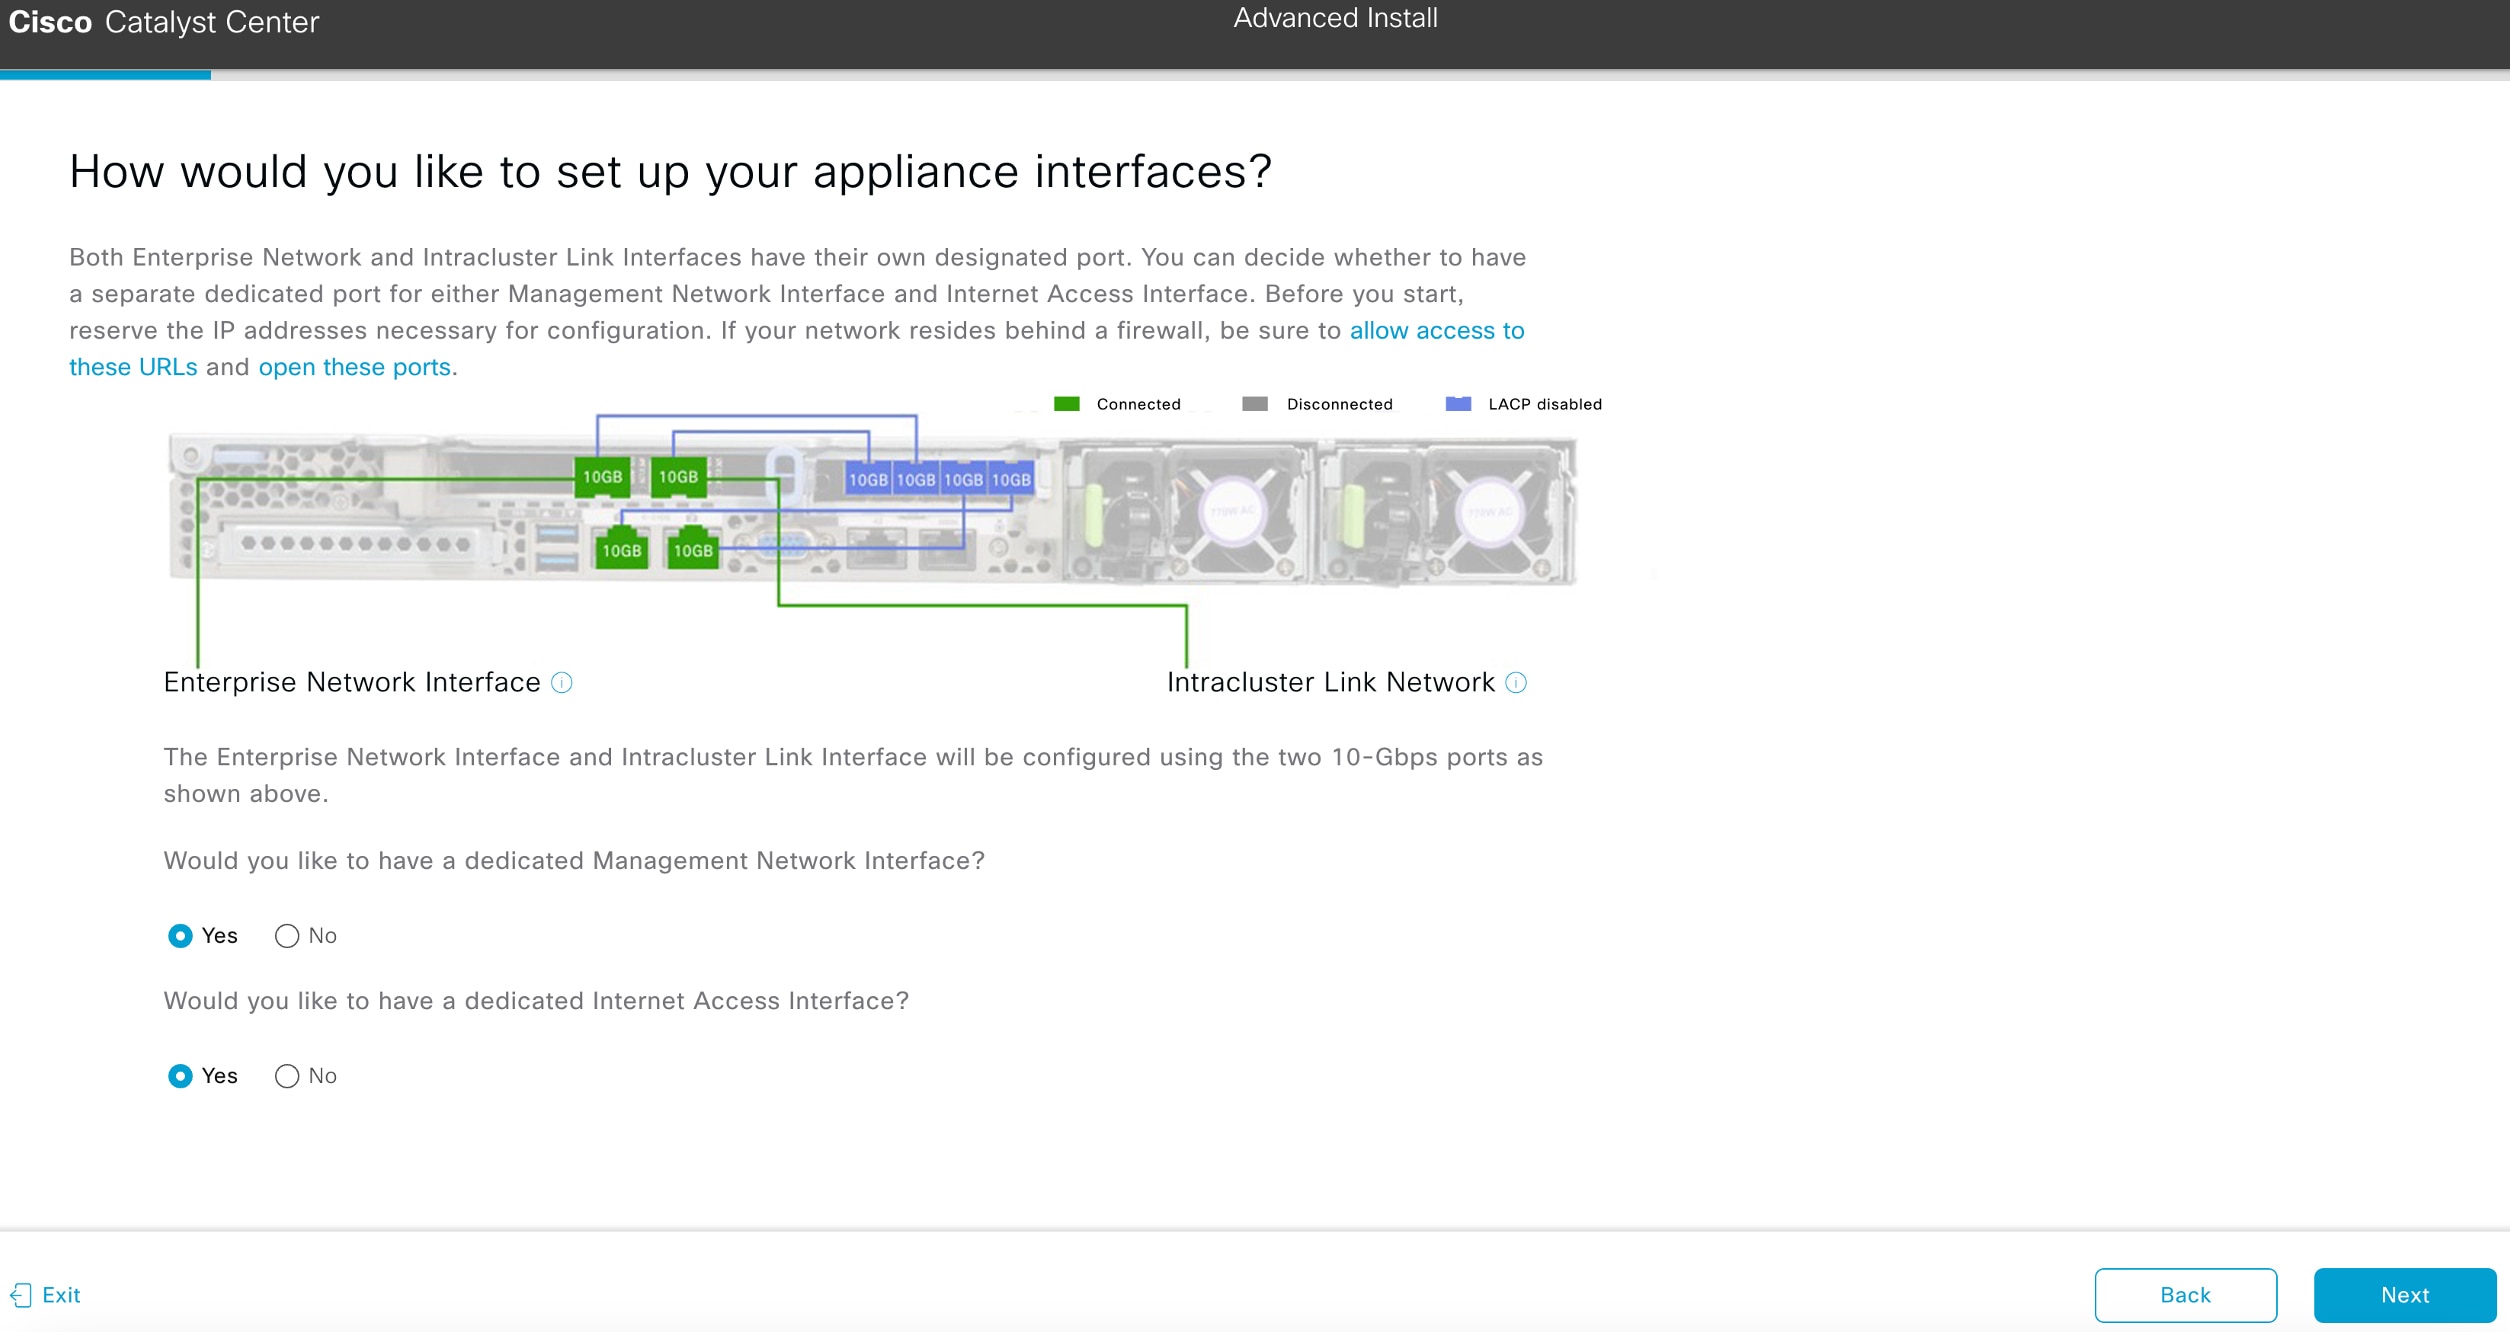Viewport: 2510px width, 1332px height.
Task: Open the open these ports link
Action: tap(354, 367)
